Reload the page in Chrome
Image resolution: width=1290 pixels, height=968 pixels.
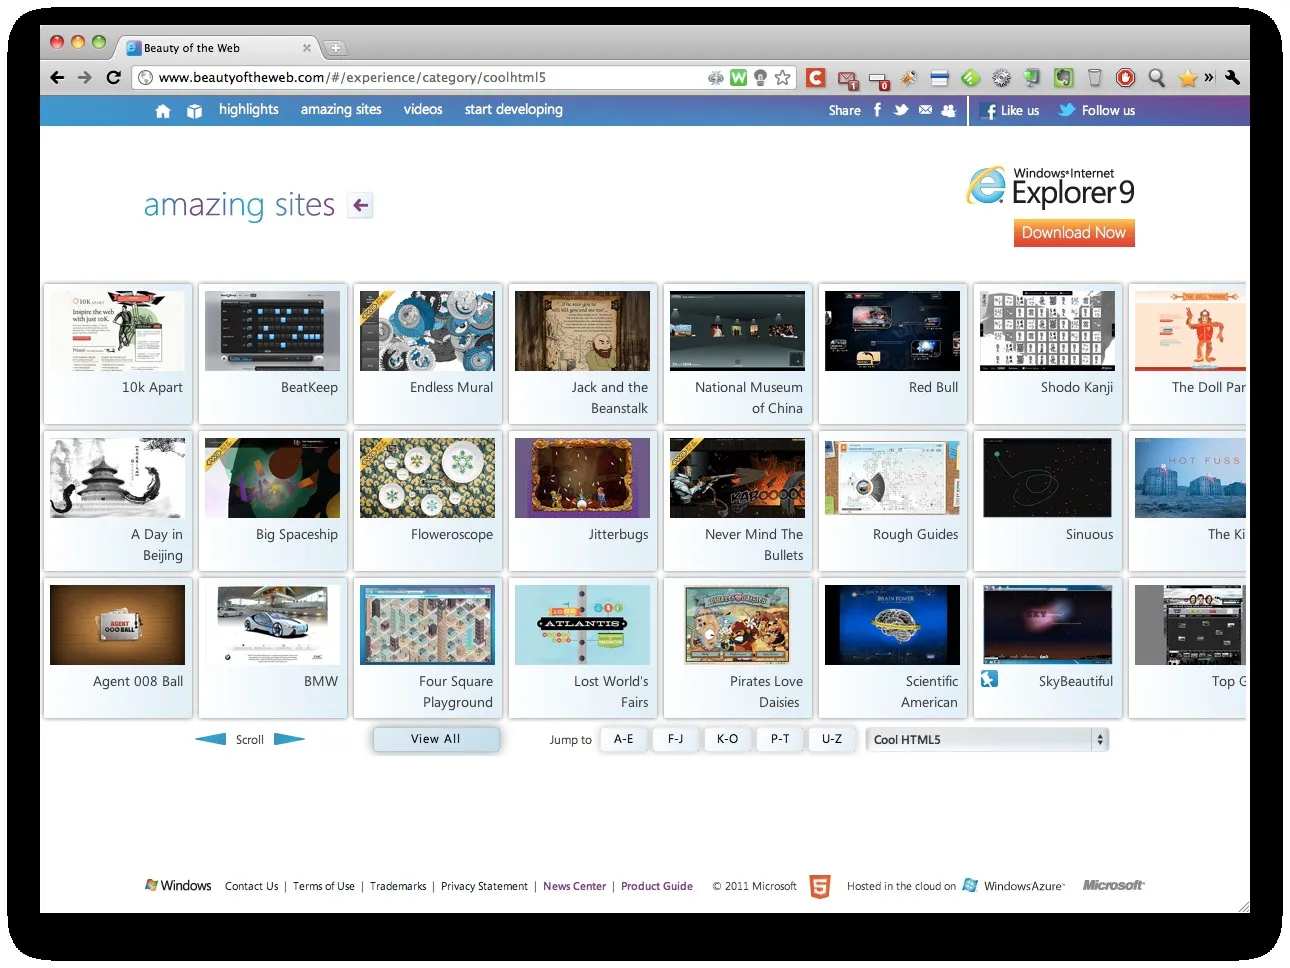tap(113, 77)
